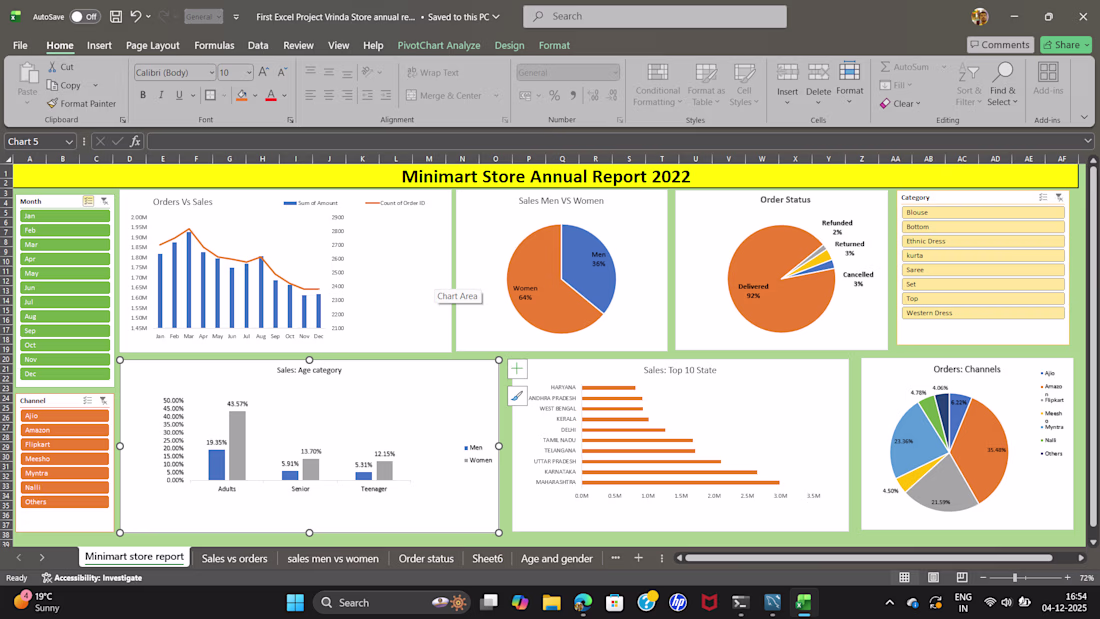Viewport: 1100px width, 619px height.
Task: Click Merge & Center button
Action: (452, 95)
